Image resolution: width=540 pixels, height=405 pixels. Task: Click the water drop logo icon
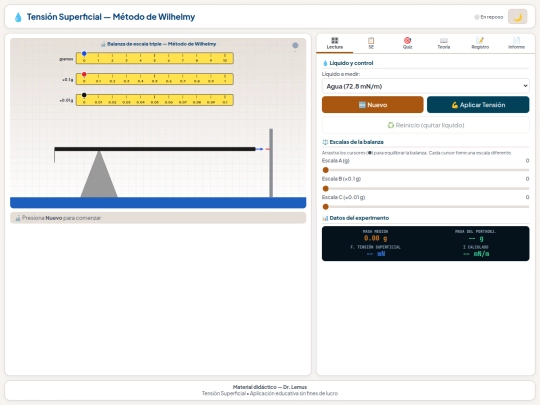[x=18, y=17]
